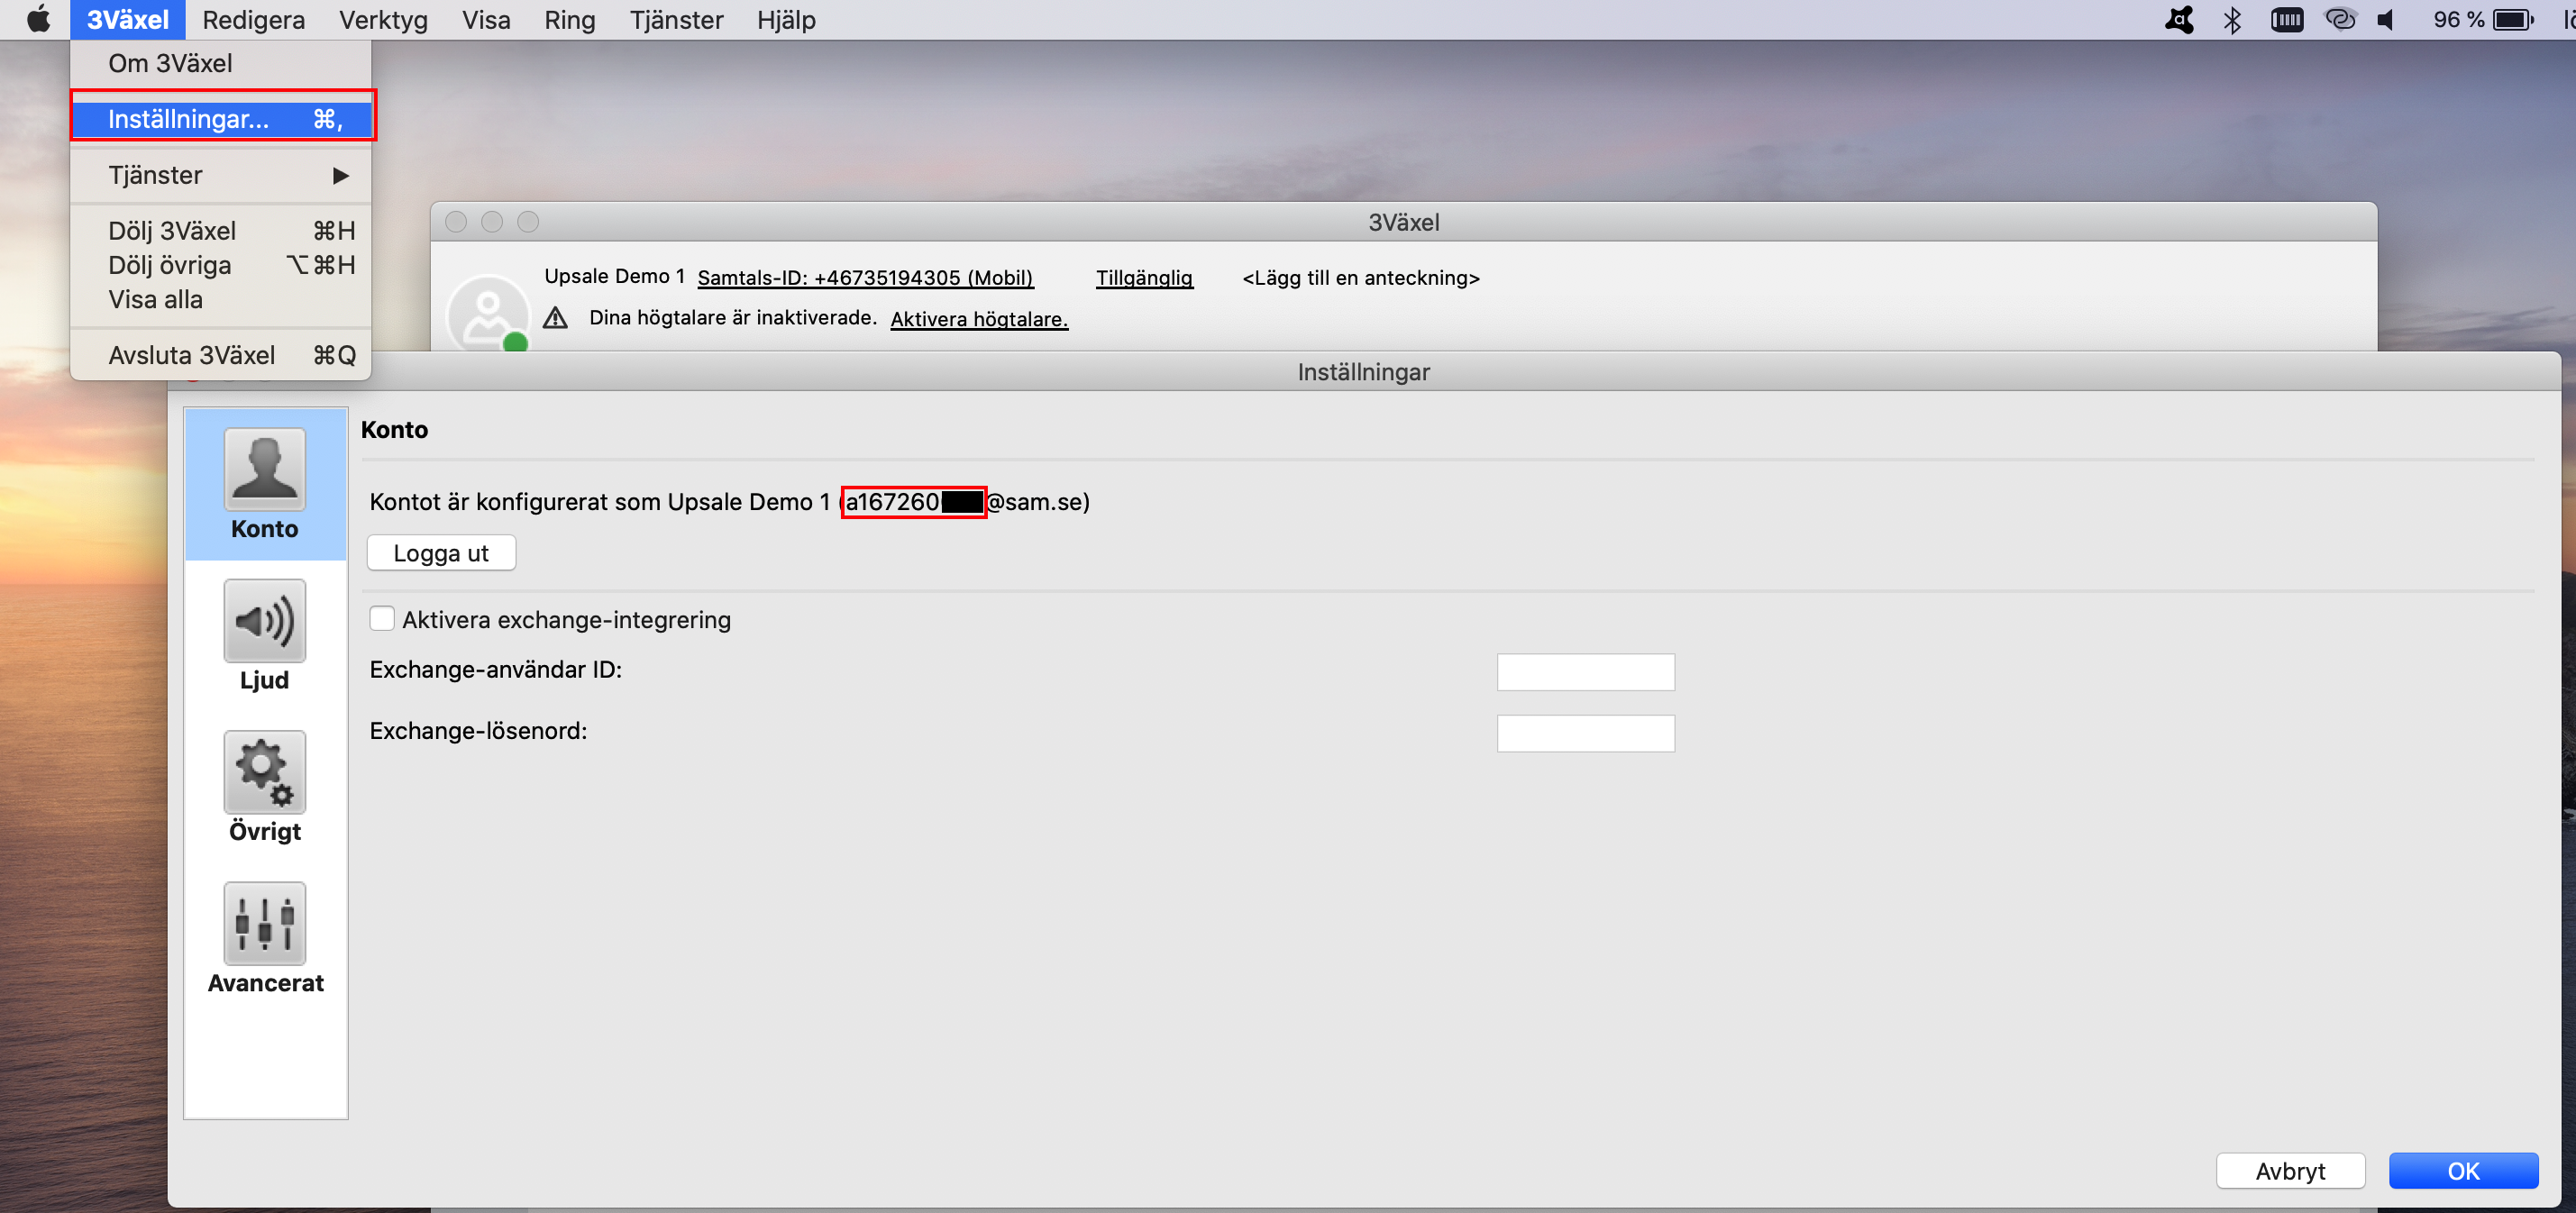Screen dimensions: 2576x1213
Task: Cancel settings with the Avbryt button
Action: coord(2290,1170)
